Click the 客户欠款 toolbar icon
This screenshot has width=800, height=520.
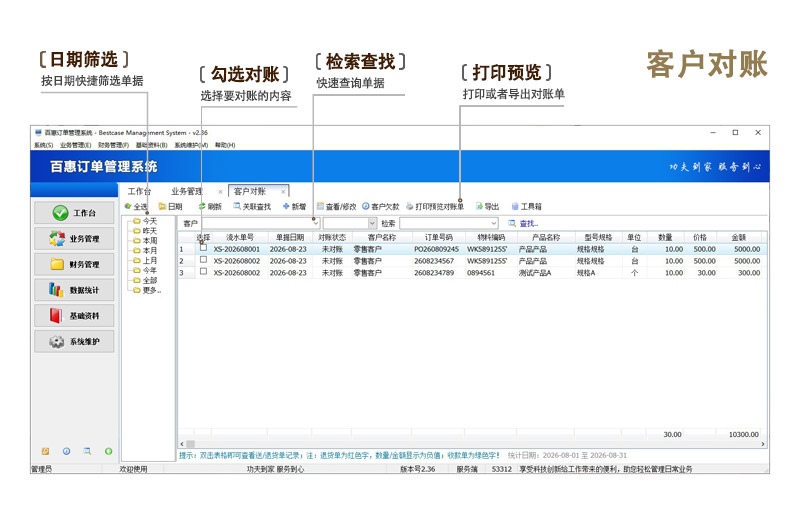pyautogui.click(x=366, y=206)
